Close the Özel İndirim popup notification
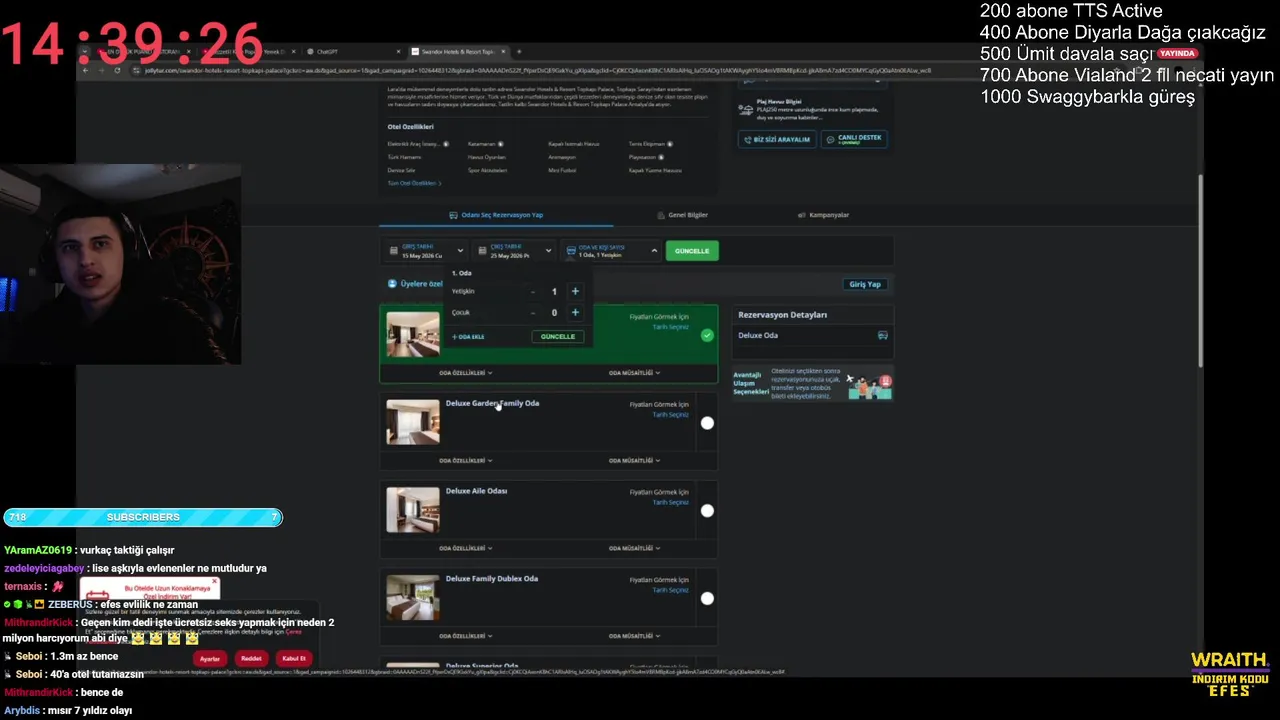The width and height of the screenshot is (1280, 720). [214, 581]
